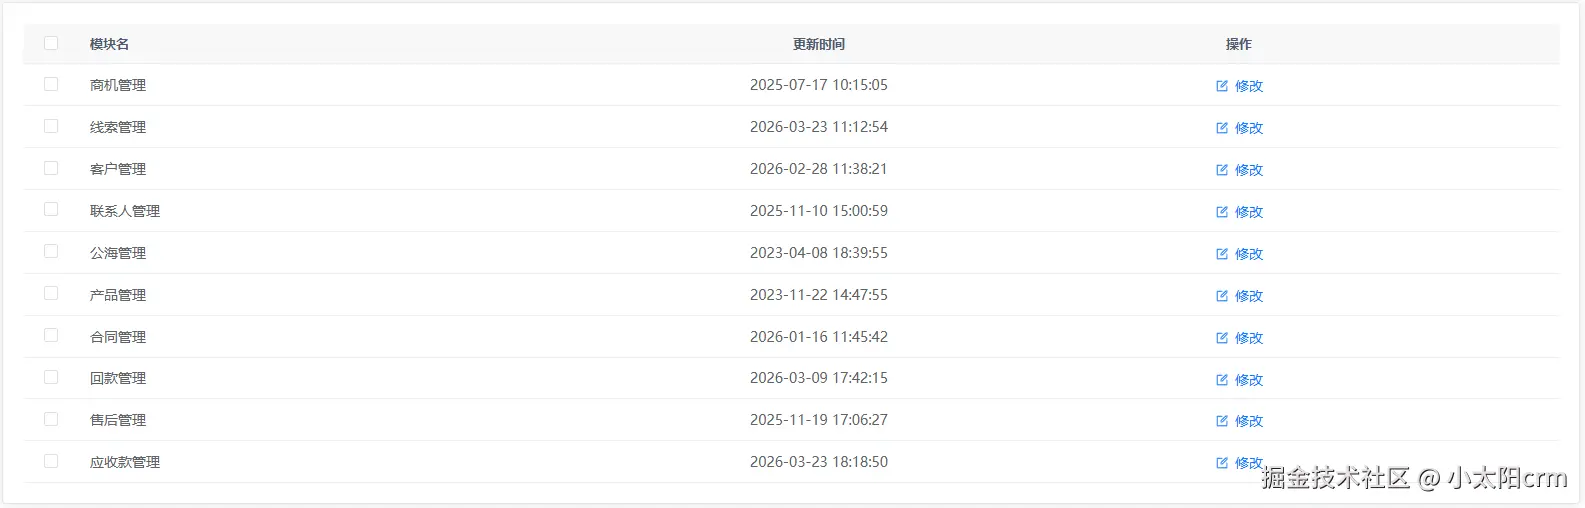Image resolution: width=1585 pixels, height=508 pixels.
Task: Tick the checkbox for 应收款管理
Action: (x=51, y=461)
